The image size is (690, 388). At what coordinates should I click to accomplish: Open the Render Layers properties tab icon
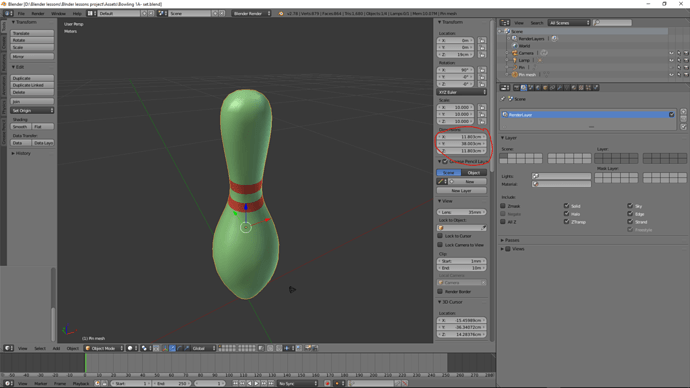click(x=524, y=88)
